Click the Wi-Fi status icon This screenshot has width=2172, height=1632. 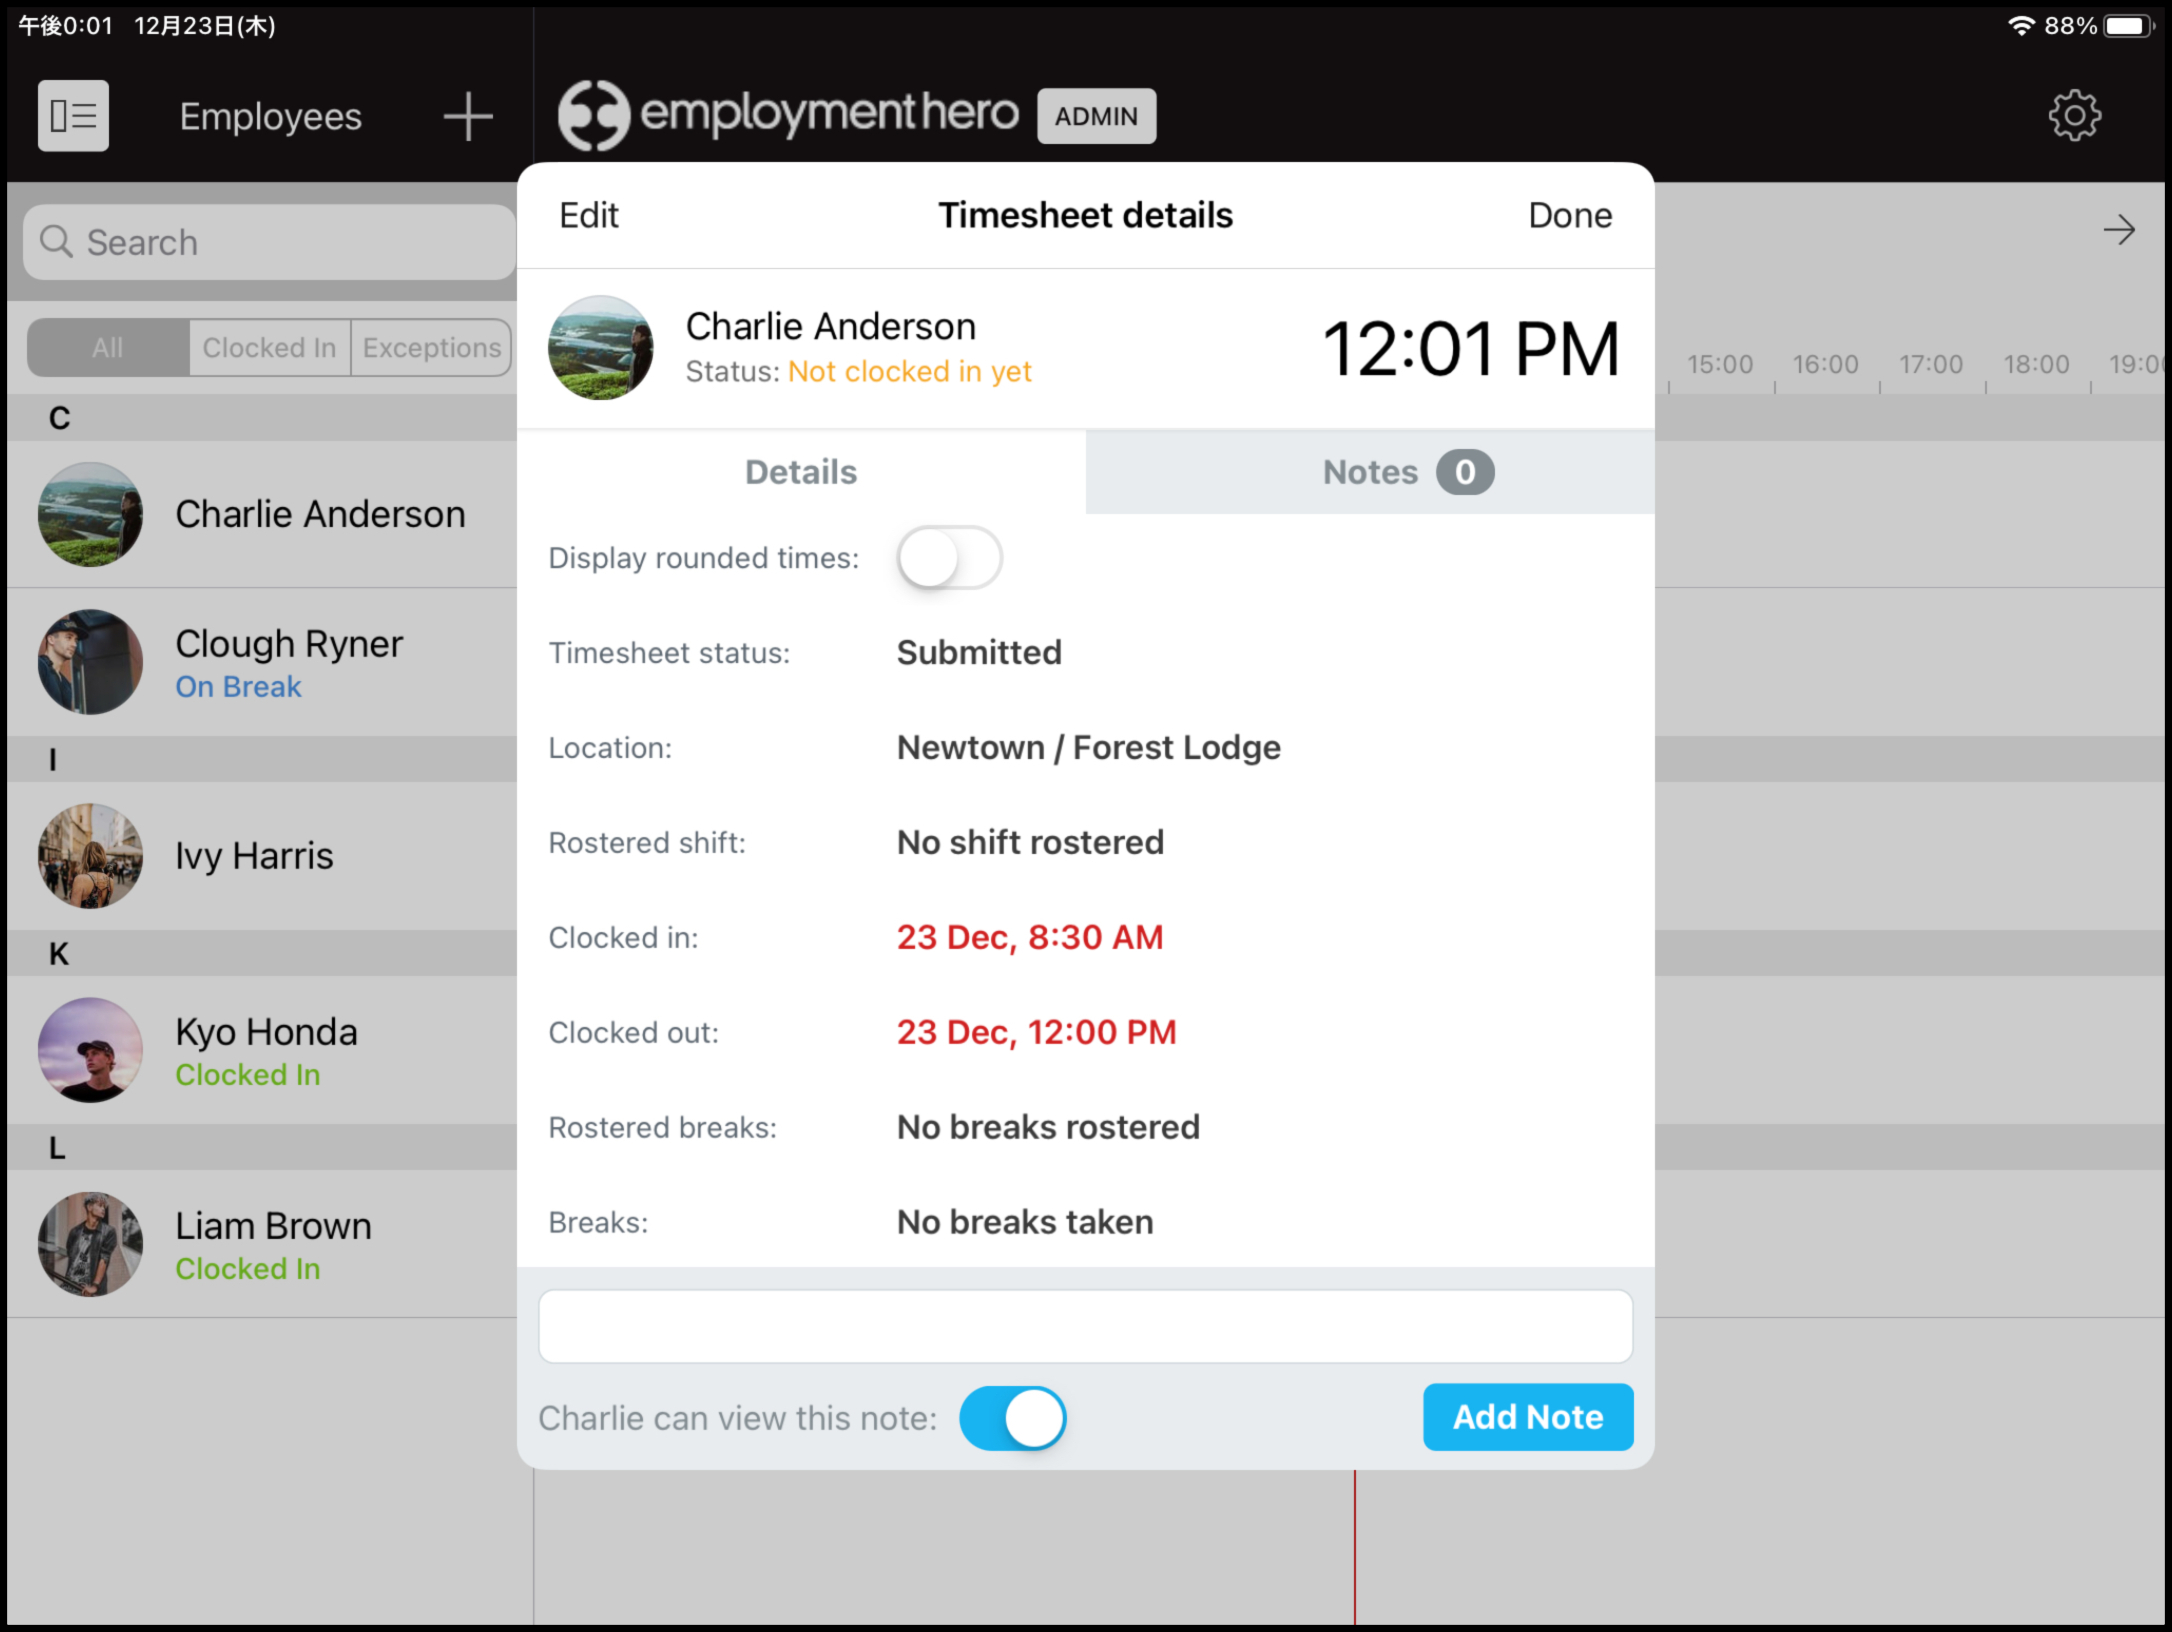(x=2022, y=25)
